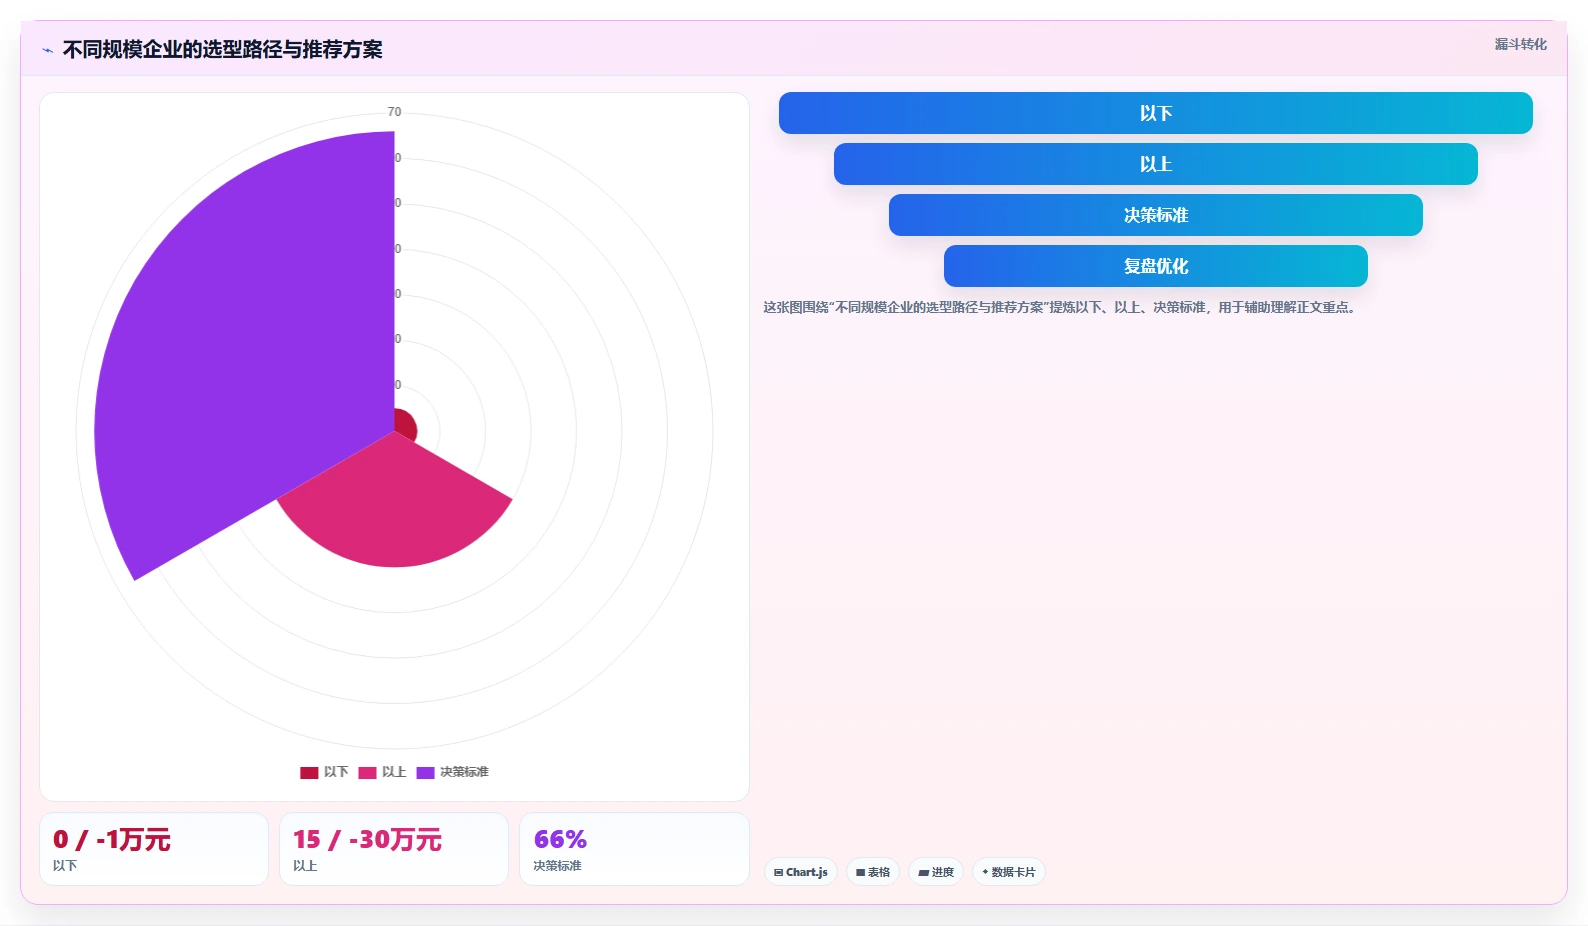Select the 以下 funnel stage bar

click(1155, 113)
